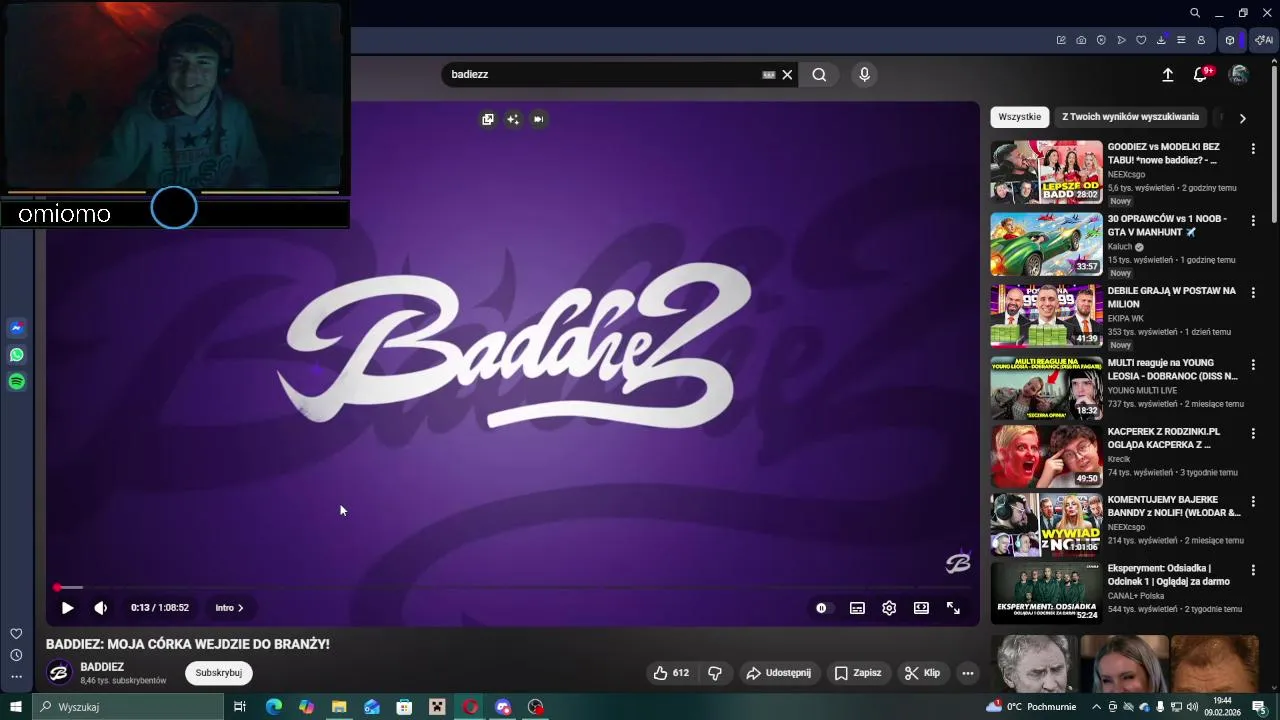Open options for DEBILE GRAJĄ video
This screenshot has width=1280, height=720.
click(1253, 293)
